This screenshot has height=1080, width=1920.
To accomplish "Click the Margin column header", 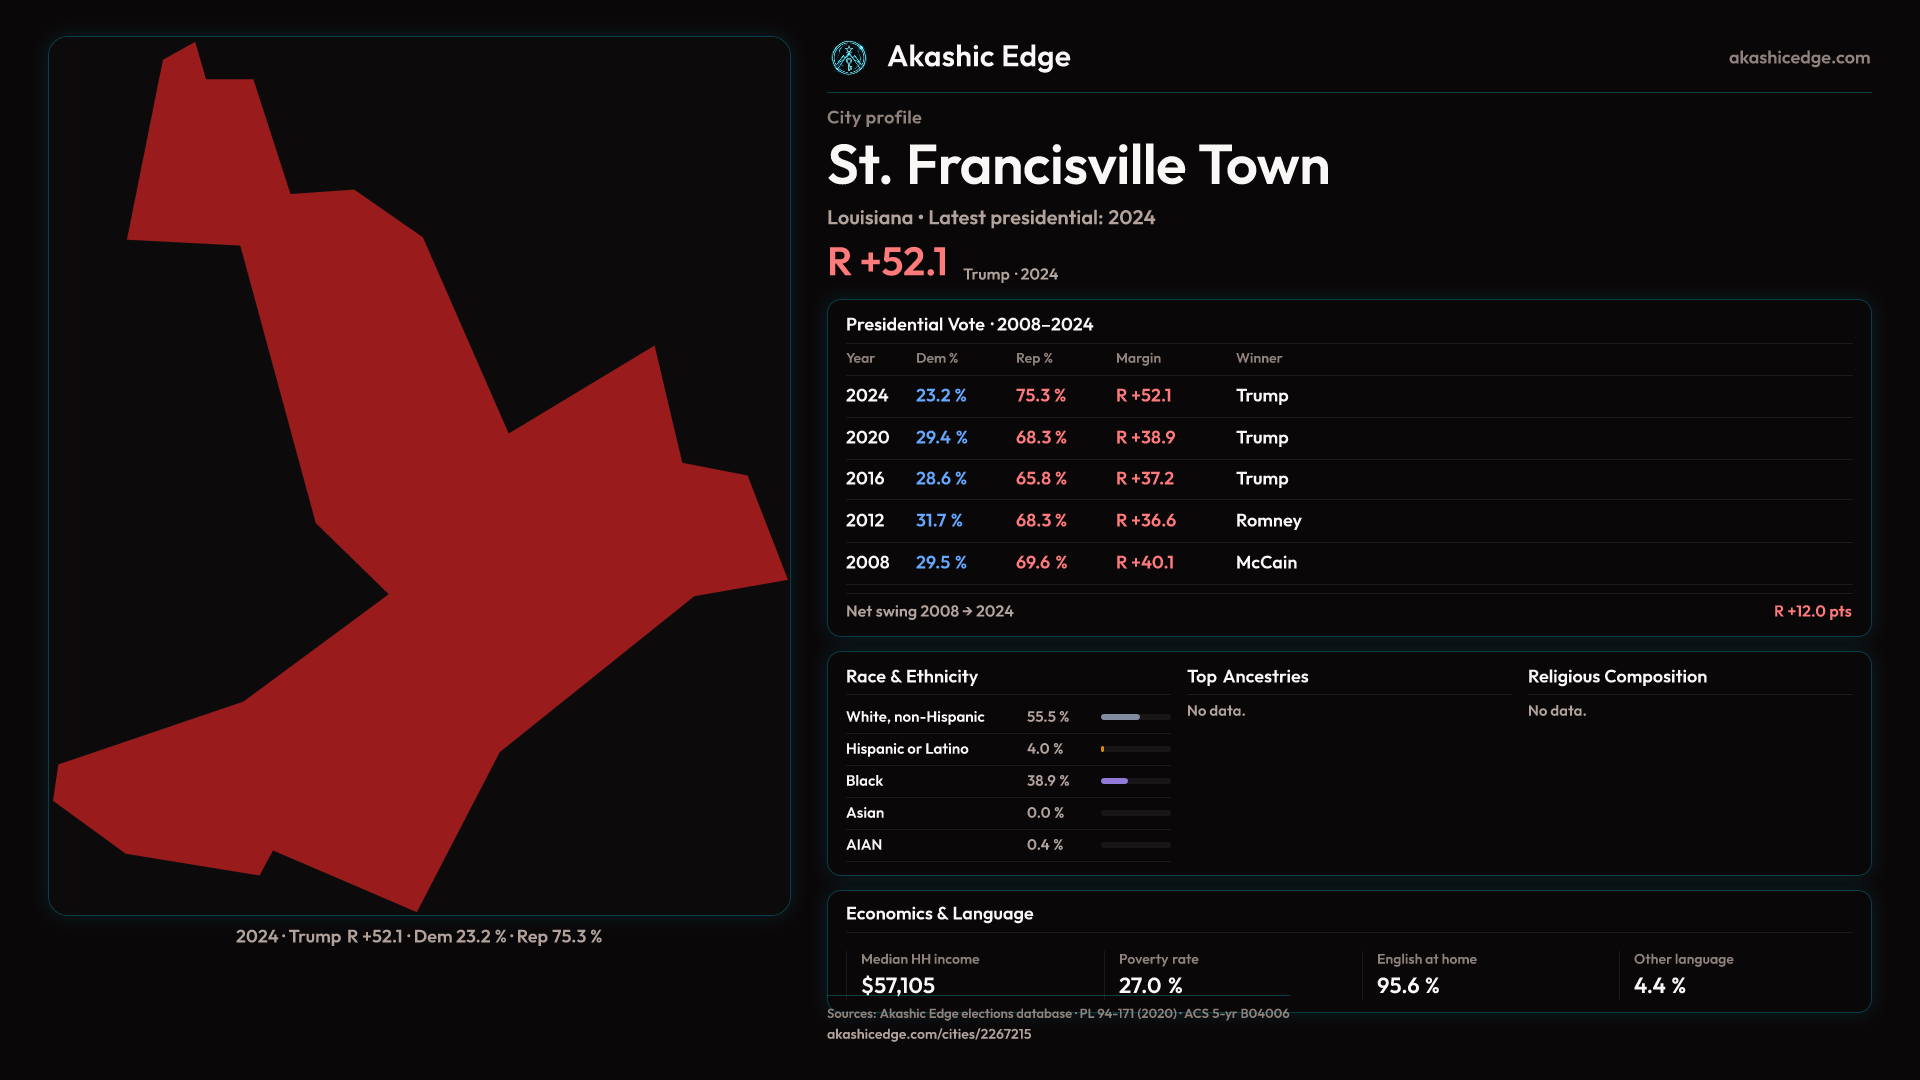I will 1138,358.
